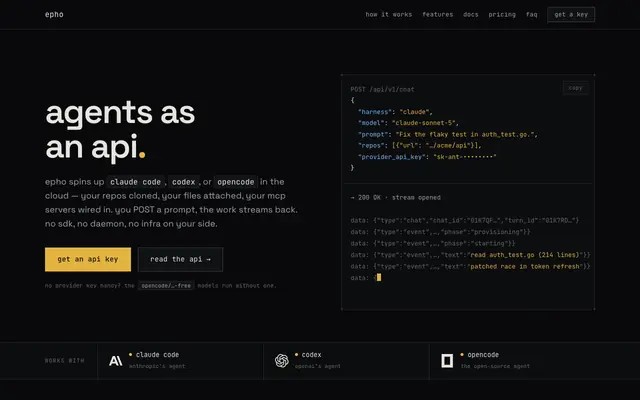The height and width of the screenshot is (400, 640).
Task: Click the blinking yellow cursor in stream output
Action: tap(379, 278)
